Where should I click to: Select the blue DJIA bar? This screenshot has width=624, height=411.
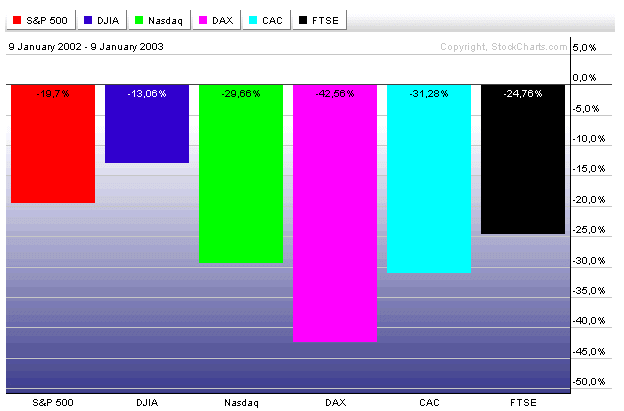tap(147, 124)
